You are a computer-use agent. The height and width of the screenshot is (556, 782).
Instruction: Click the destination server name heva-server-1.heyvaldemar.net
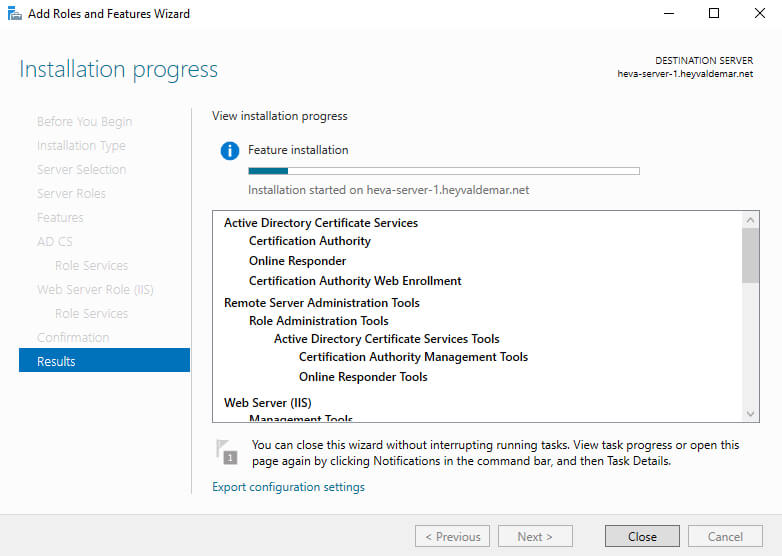pyautogui.click(x=685, y=74)
